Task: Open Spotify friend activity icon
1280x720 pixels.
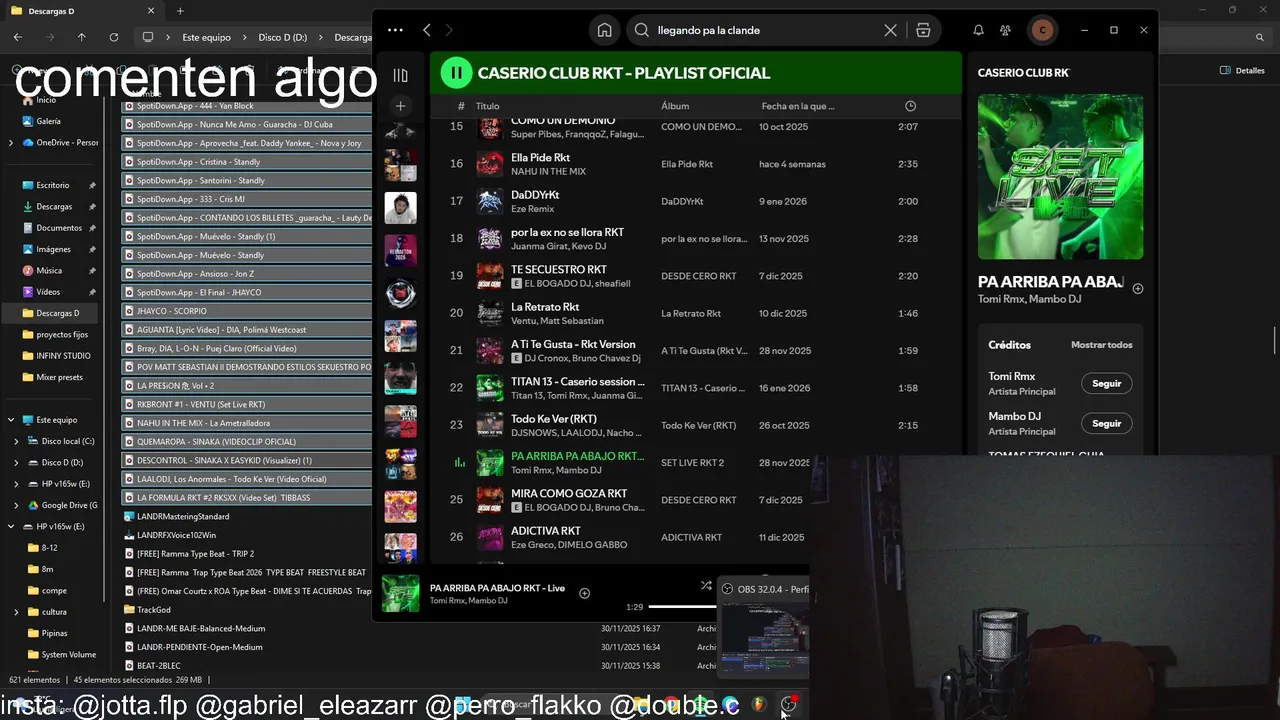Action: click(1005, 30)
